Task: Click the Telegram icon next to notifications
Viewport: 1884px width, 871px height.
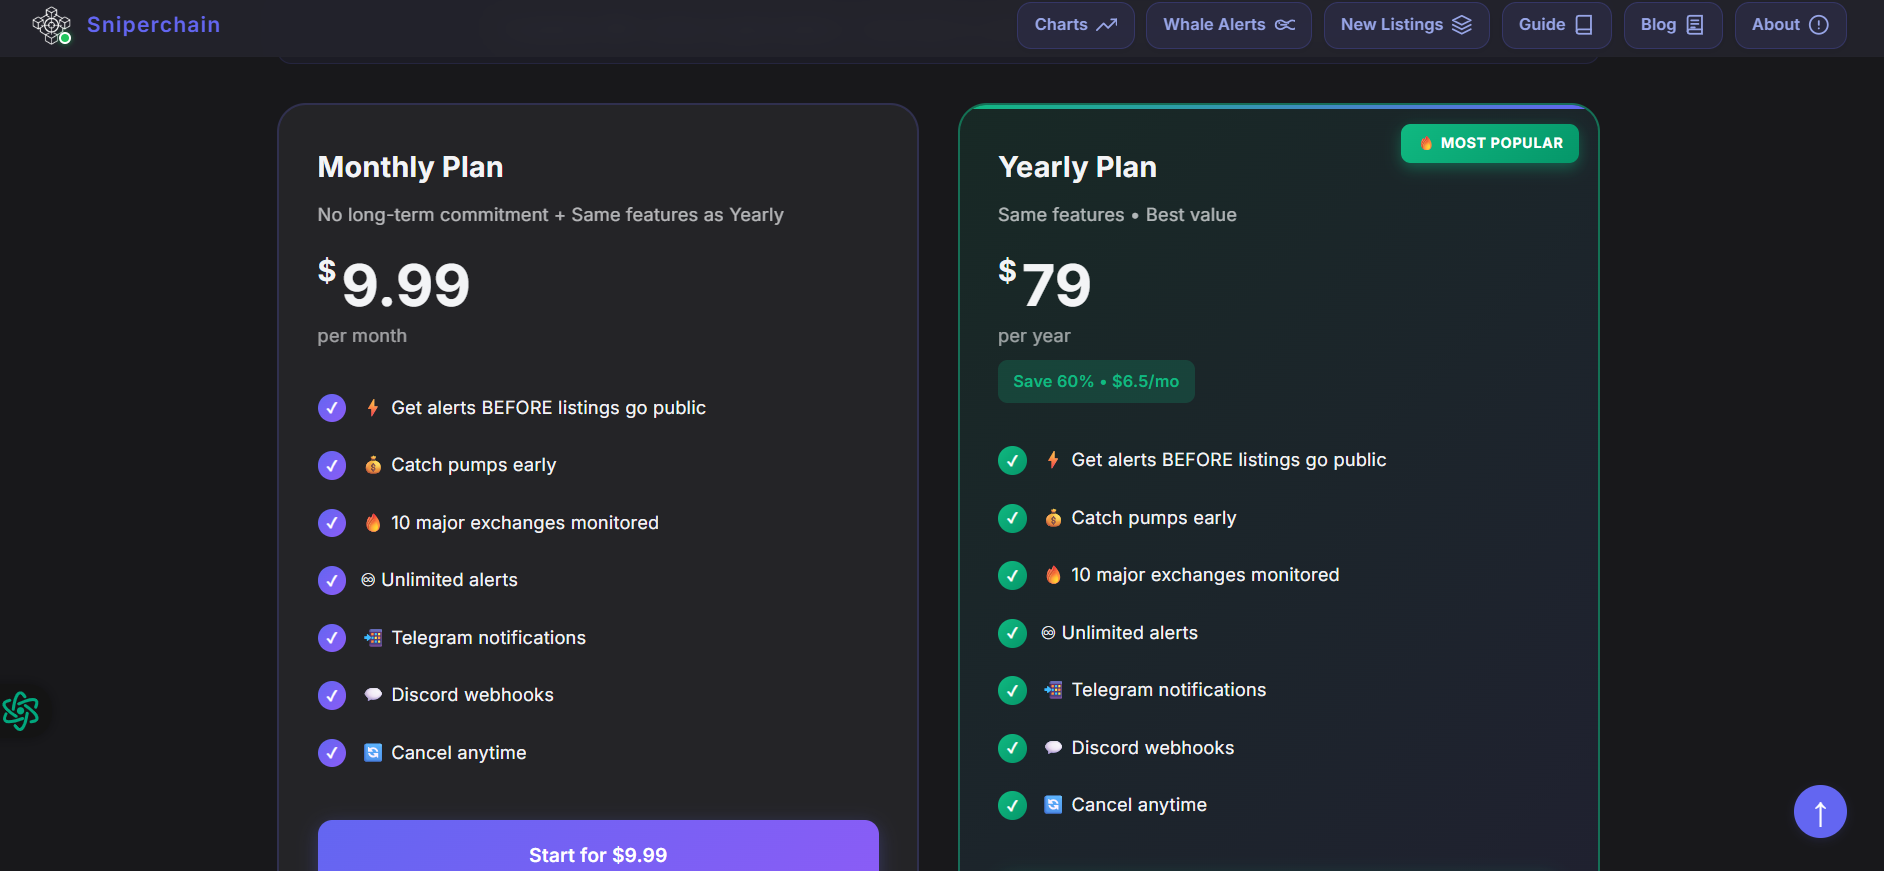Action: click(x=372, y=637)
